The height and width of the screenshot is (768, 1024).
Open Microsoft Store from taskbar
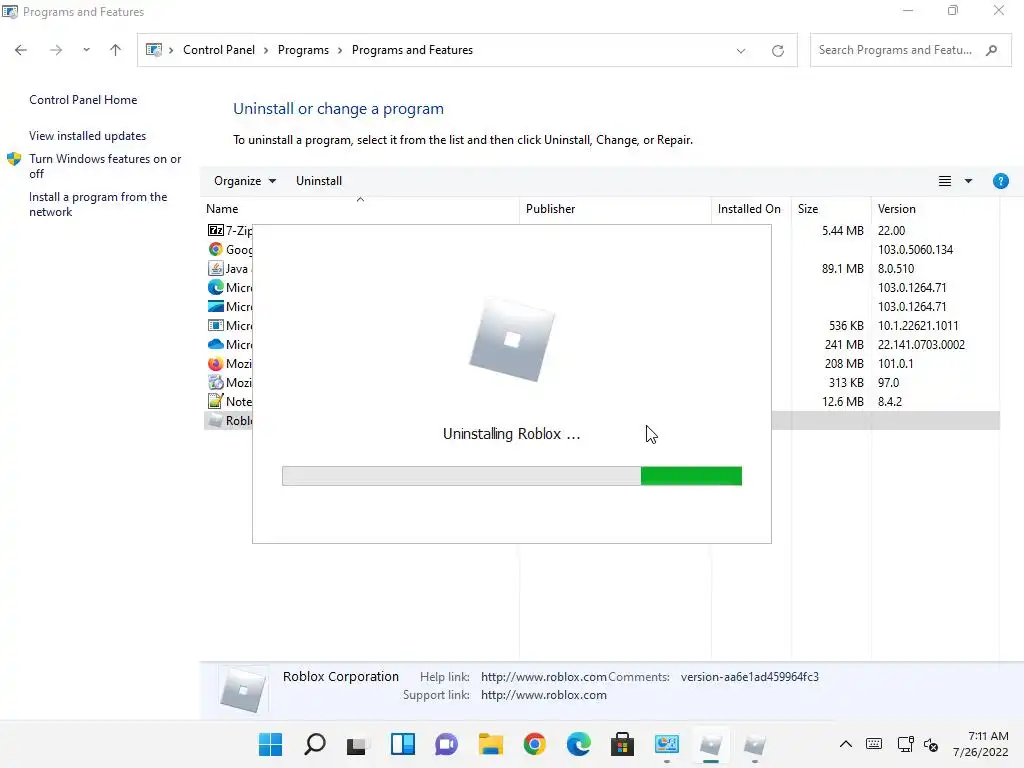point(622,744)
